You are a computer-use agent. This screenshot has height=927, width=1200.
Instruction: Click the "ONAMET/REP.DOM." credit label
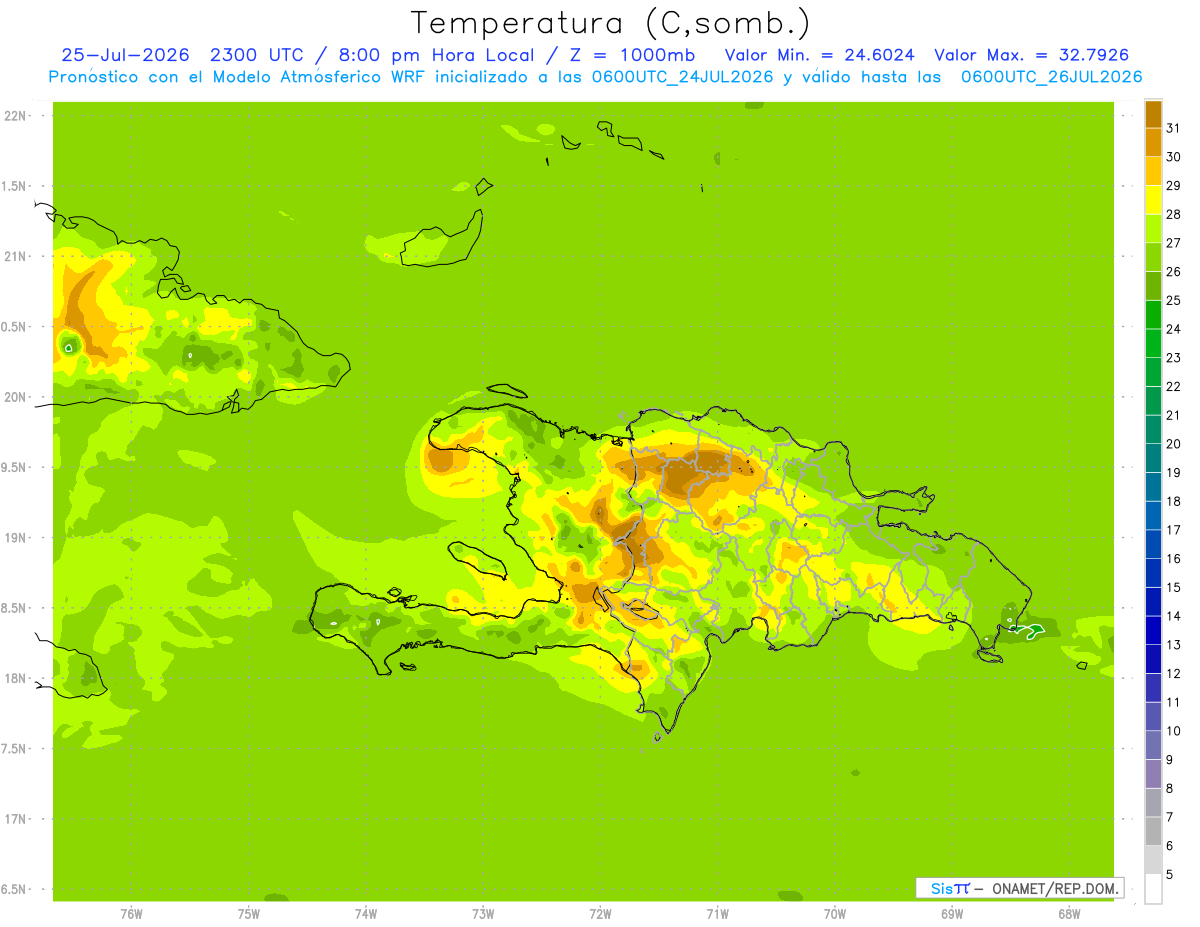tap(1055, 888)
